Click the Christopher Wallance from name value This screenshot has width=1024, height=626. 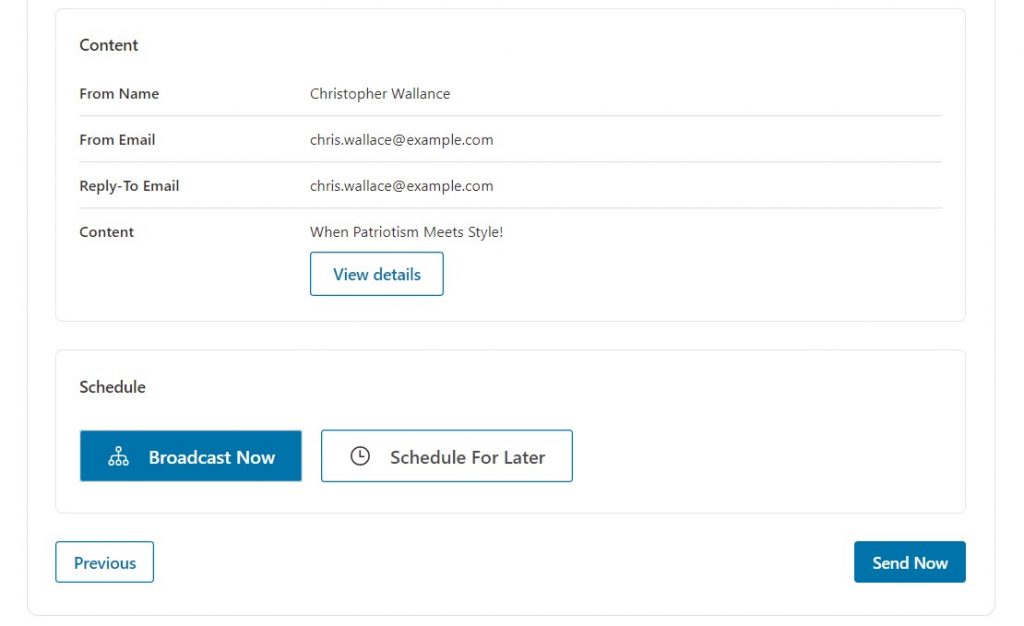point(380,94)
